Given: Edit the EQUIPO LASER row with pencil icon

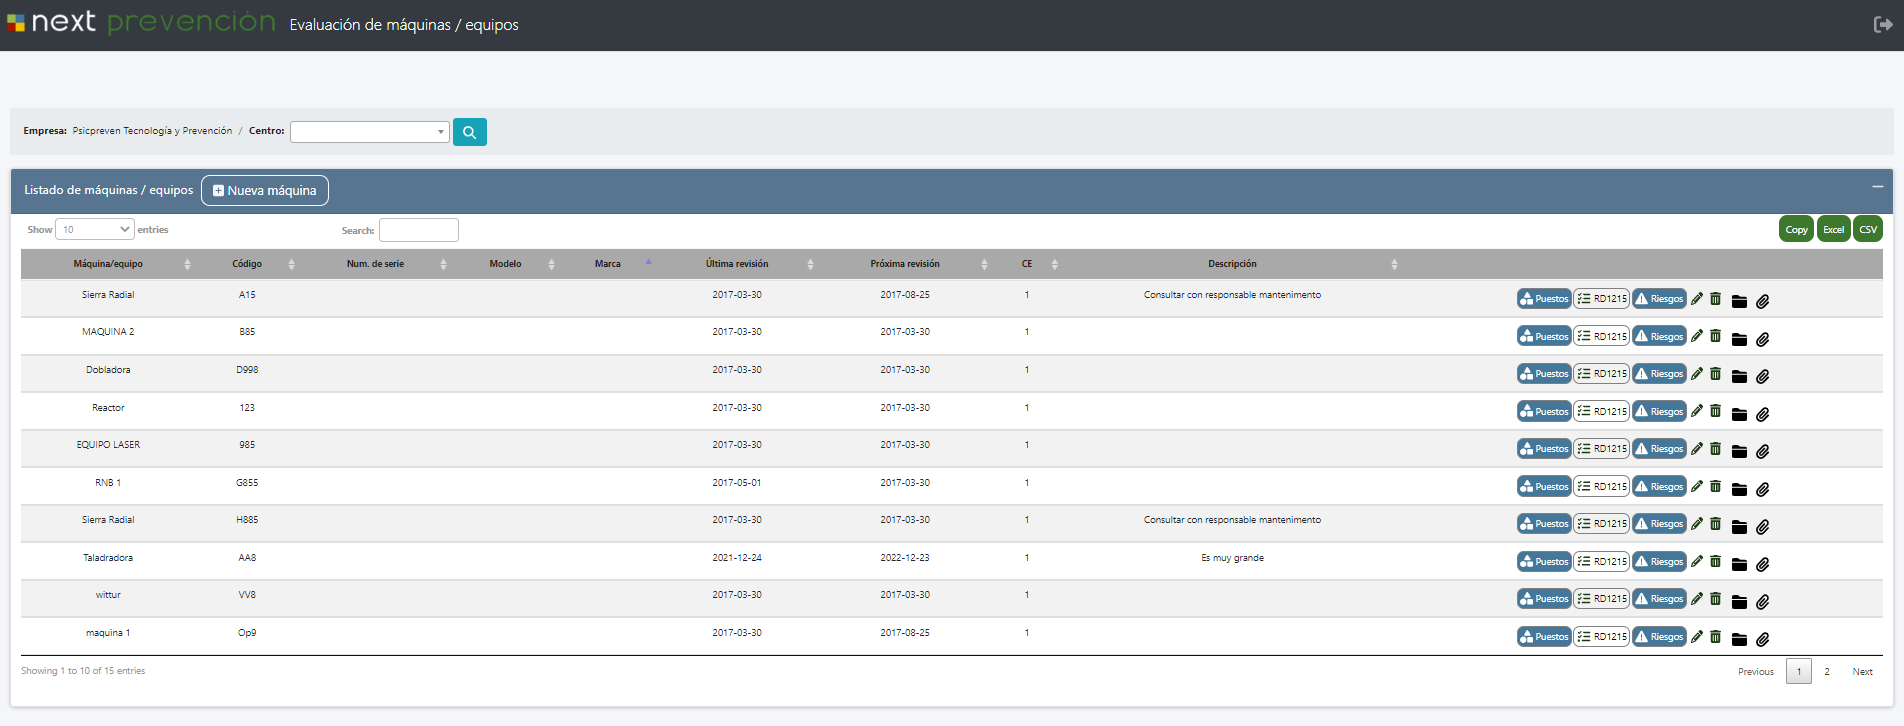Looking at the screenshot, I should 1697,448.
